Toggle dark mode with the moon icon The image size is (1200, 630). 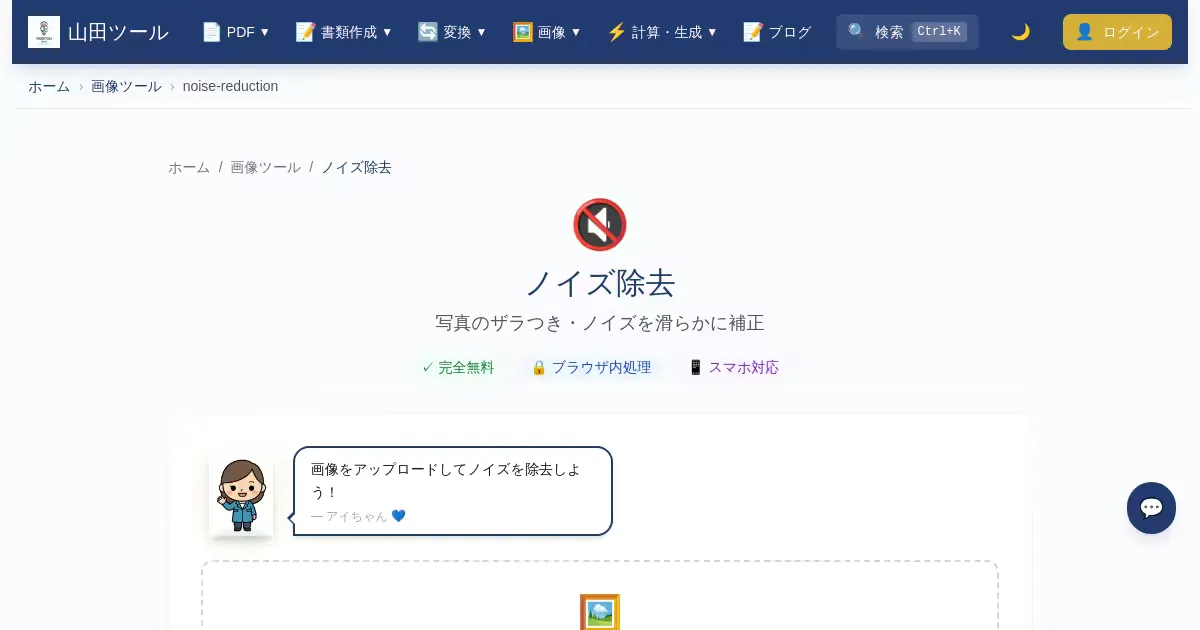1020,32
